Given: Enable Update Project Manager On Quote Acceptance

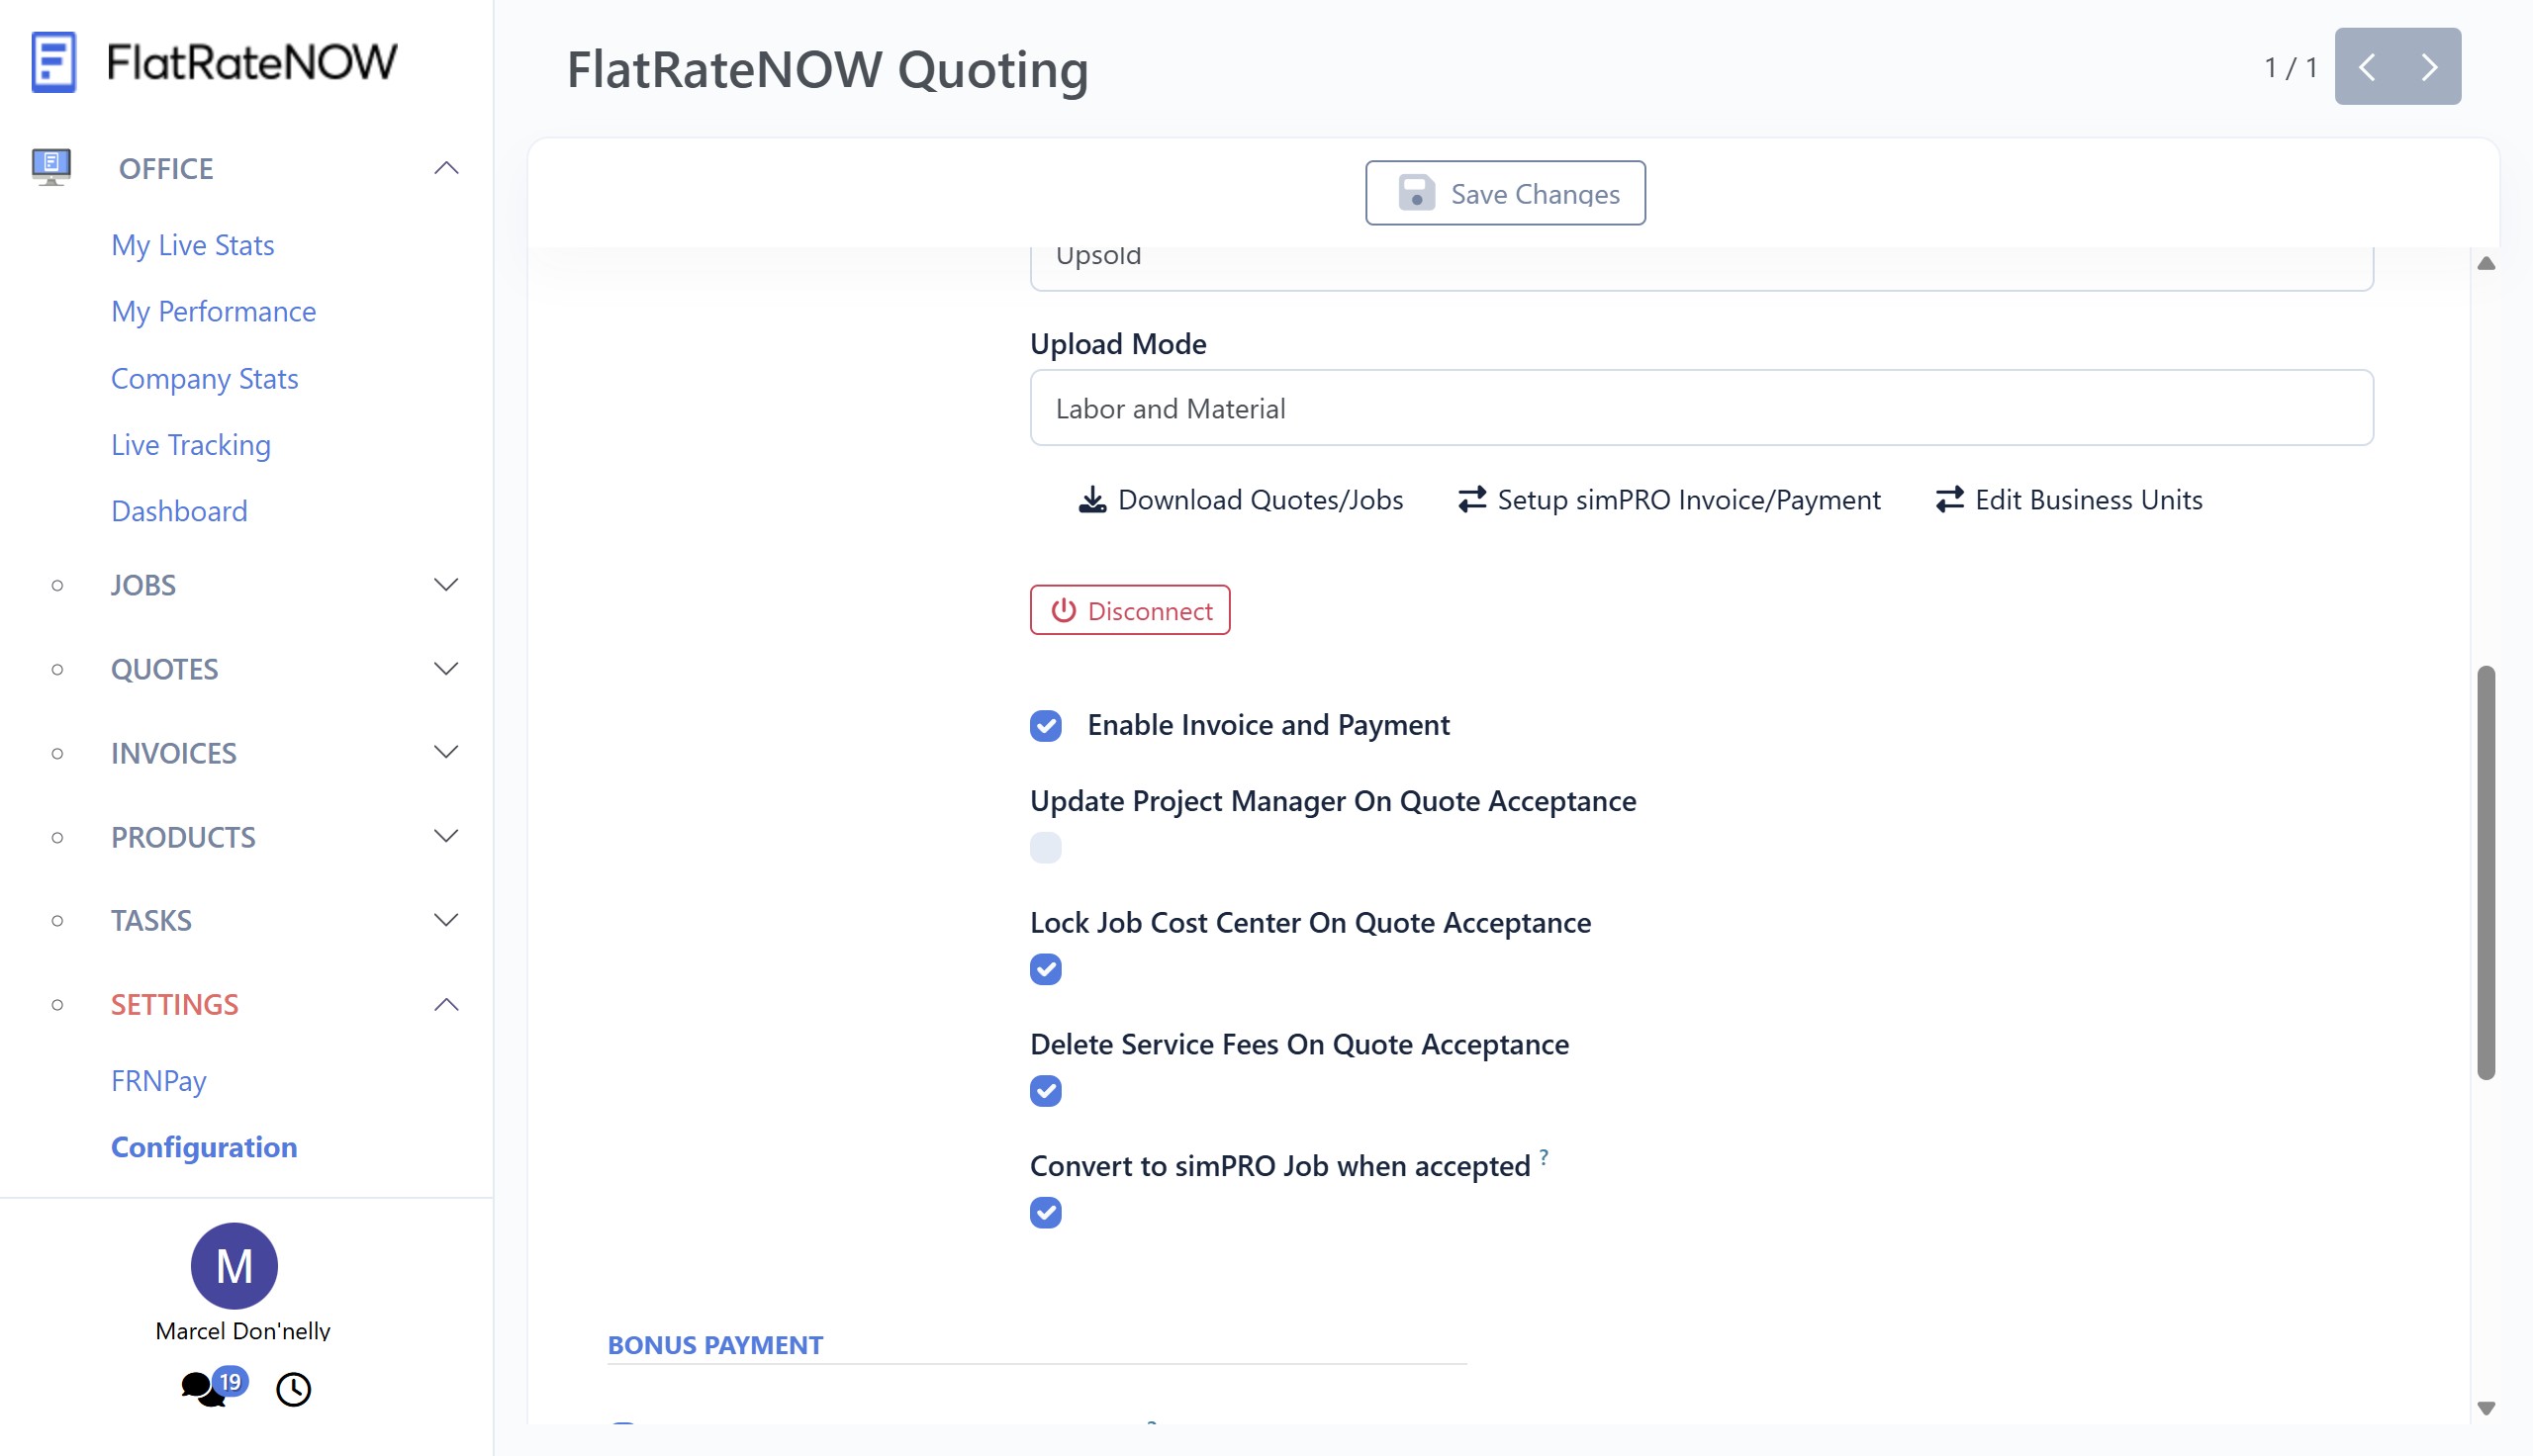Looking at the screenshot, I should point(1045,847).
